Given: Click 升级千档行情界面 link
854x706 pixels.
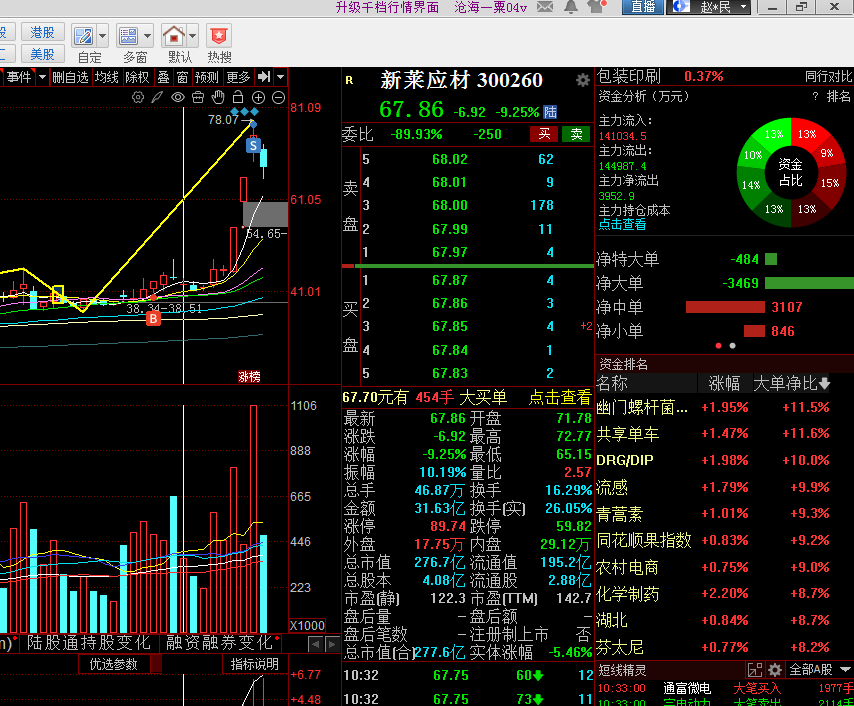Looking at the screenshot, I should pos(387,7).
